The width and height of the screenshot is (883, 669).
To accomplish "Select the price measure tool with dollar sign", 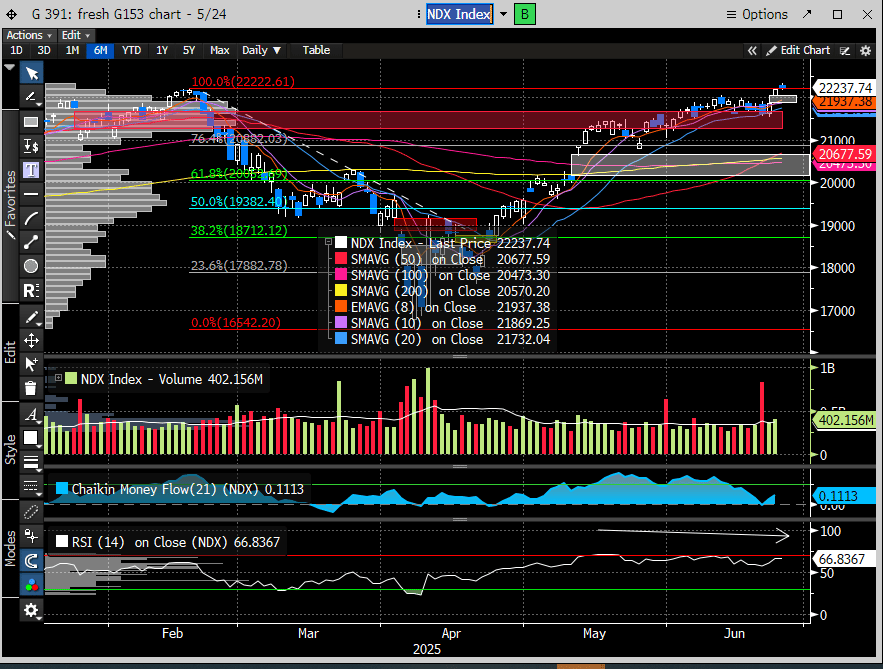I will tap(31, 146).
